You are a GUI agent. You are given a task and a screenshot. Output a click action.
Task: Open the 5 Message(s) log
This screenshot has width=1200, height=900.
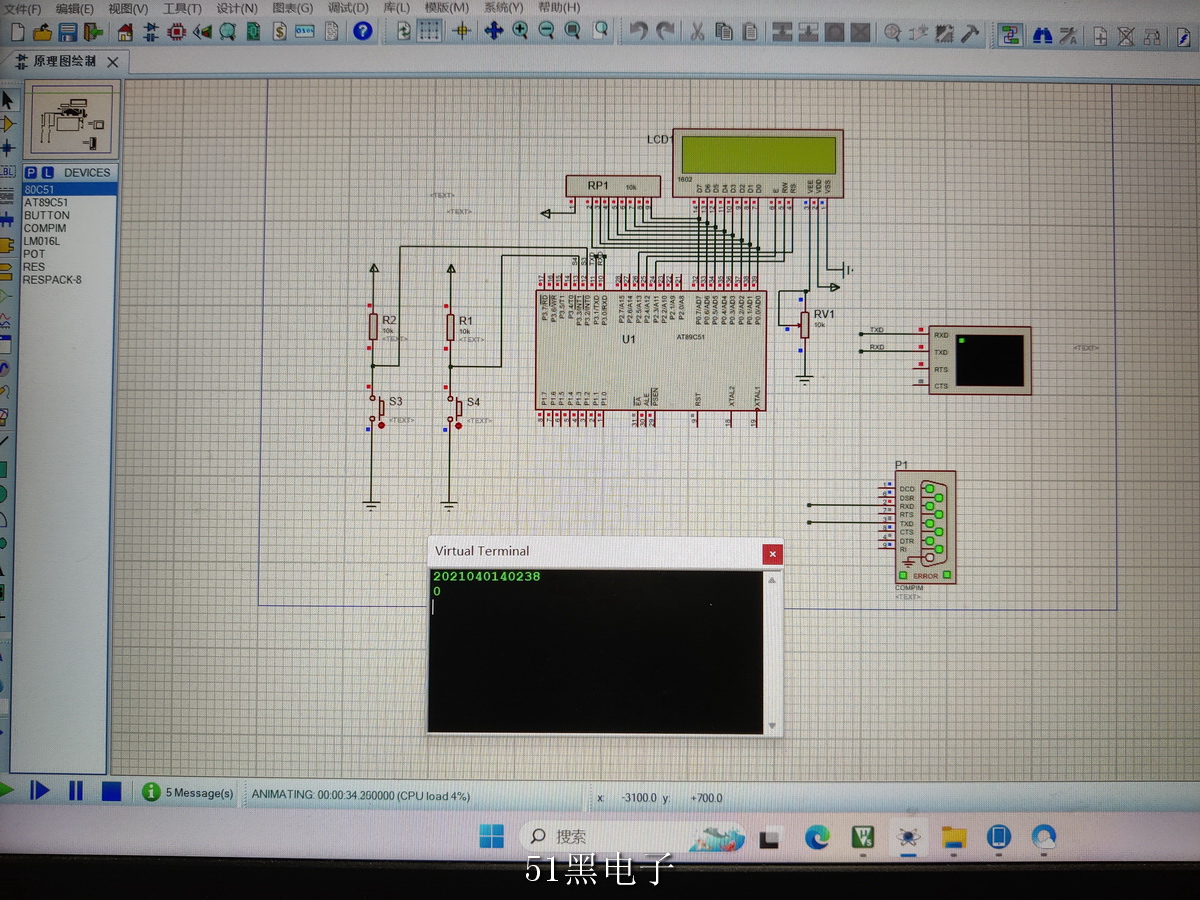(x=187, y=793)
